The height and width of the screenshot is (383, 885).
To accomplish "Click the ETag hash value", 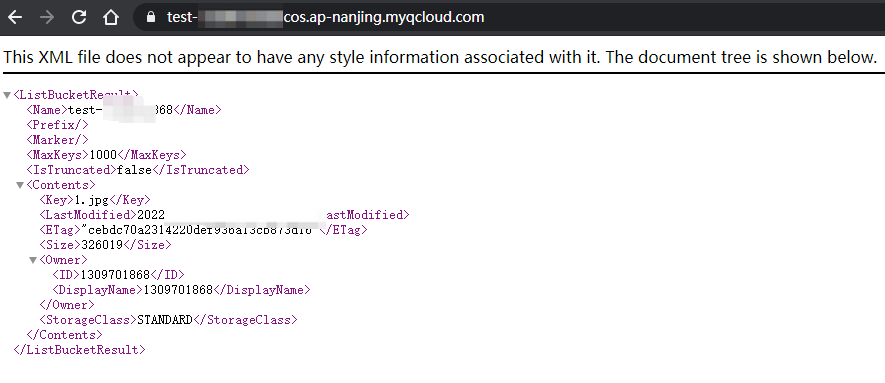I will coord(199,230).
